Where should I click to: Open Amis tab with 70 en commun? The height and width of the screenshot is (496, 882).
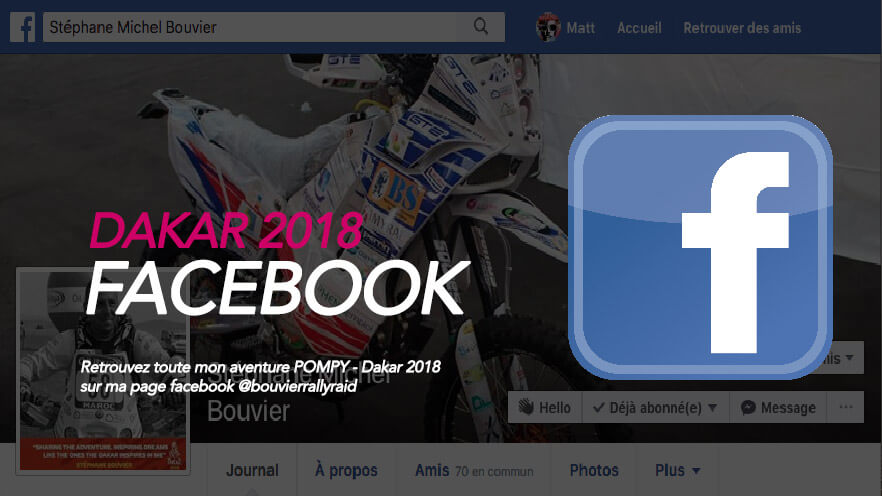(x=474, y=470)
